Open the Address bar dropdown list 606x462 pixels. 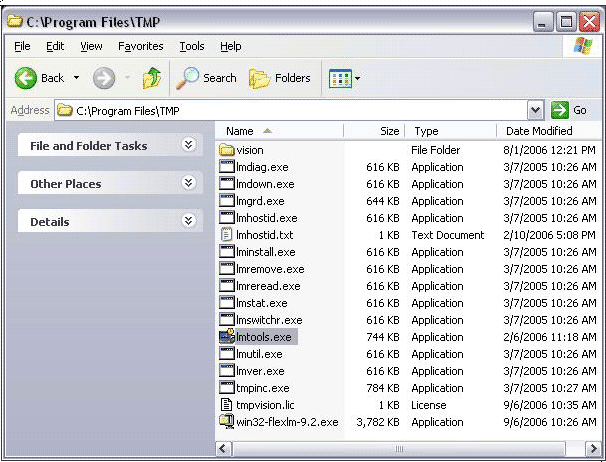(x=535, y=110)
